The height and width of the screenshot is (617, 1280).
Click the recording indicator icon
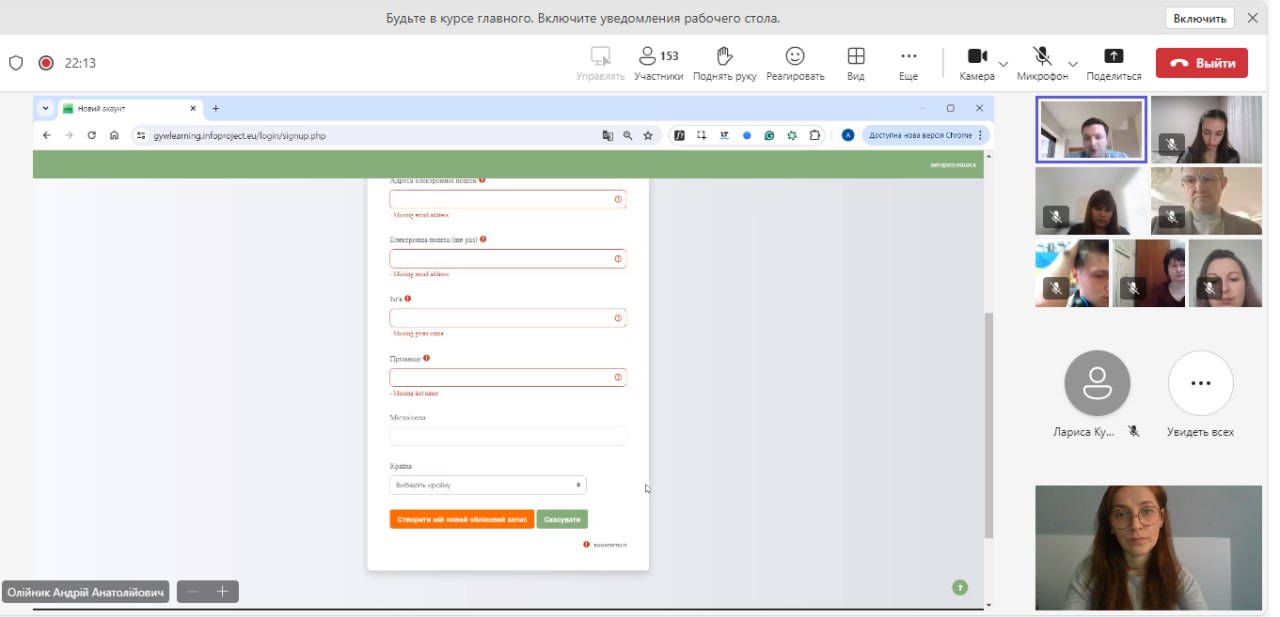[46, 63]
